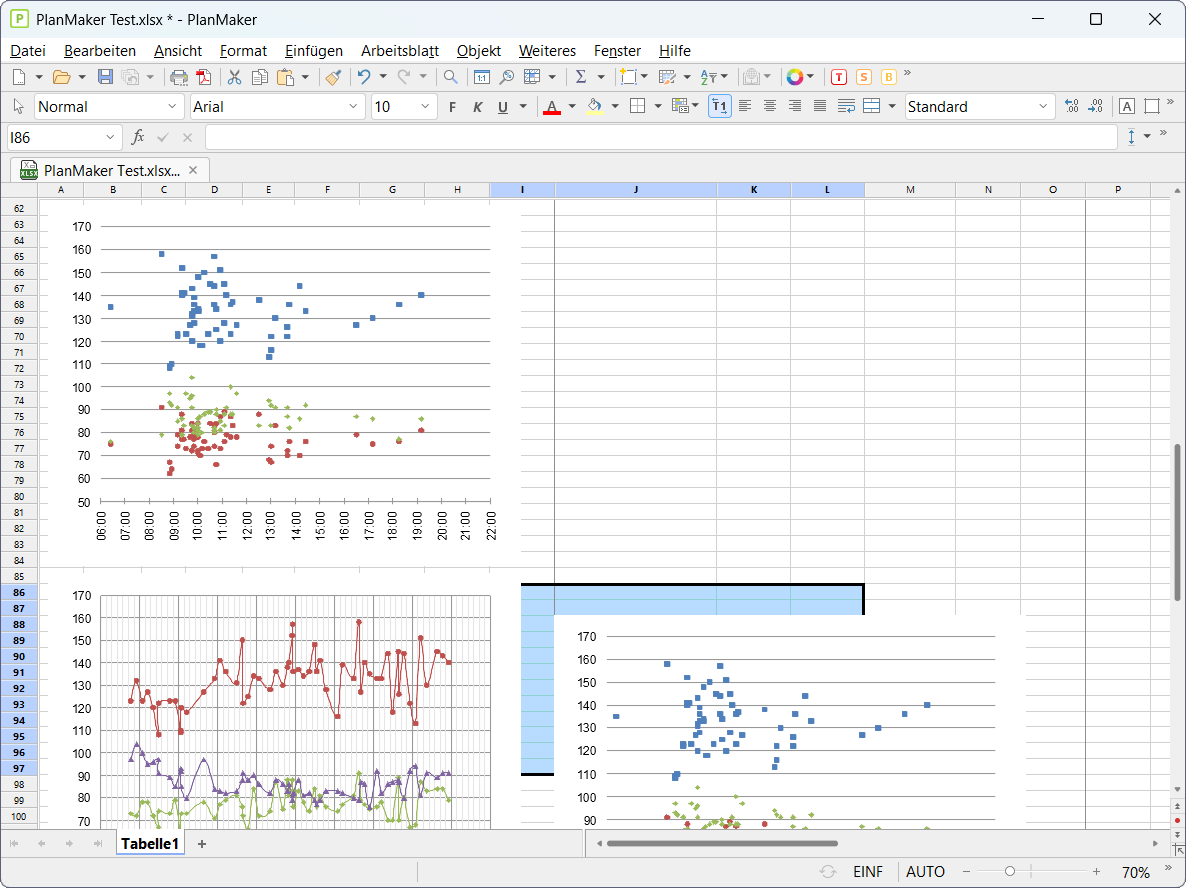Insert new object frame icon

click(628, 76)
